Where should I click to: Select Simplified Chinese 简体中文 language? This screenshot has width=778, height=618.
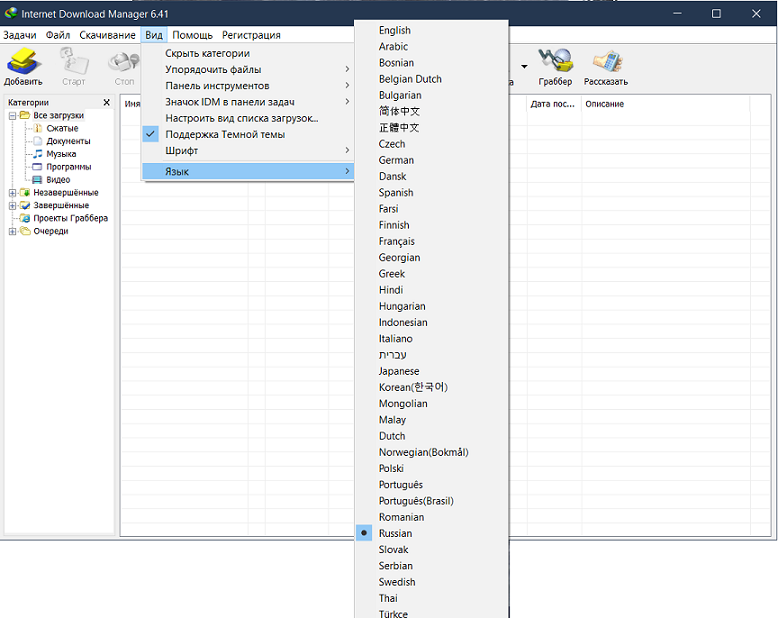tap(432, 111)
